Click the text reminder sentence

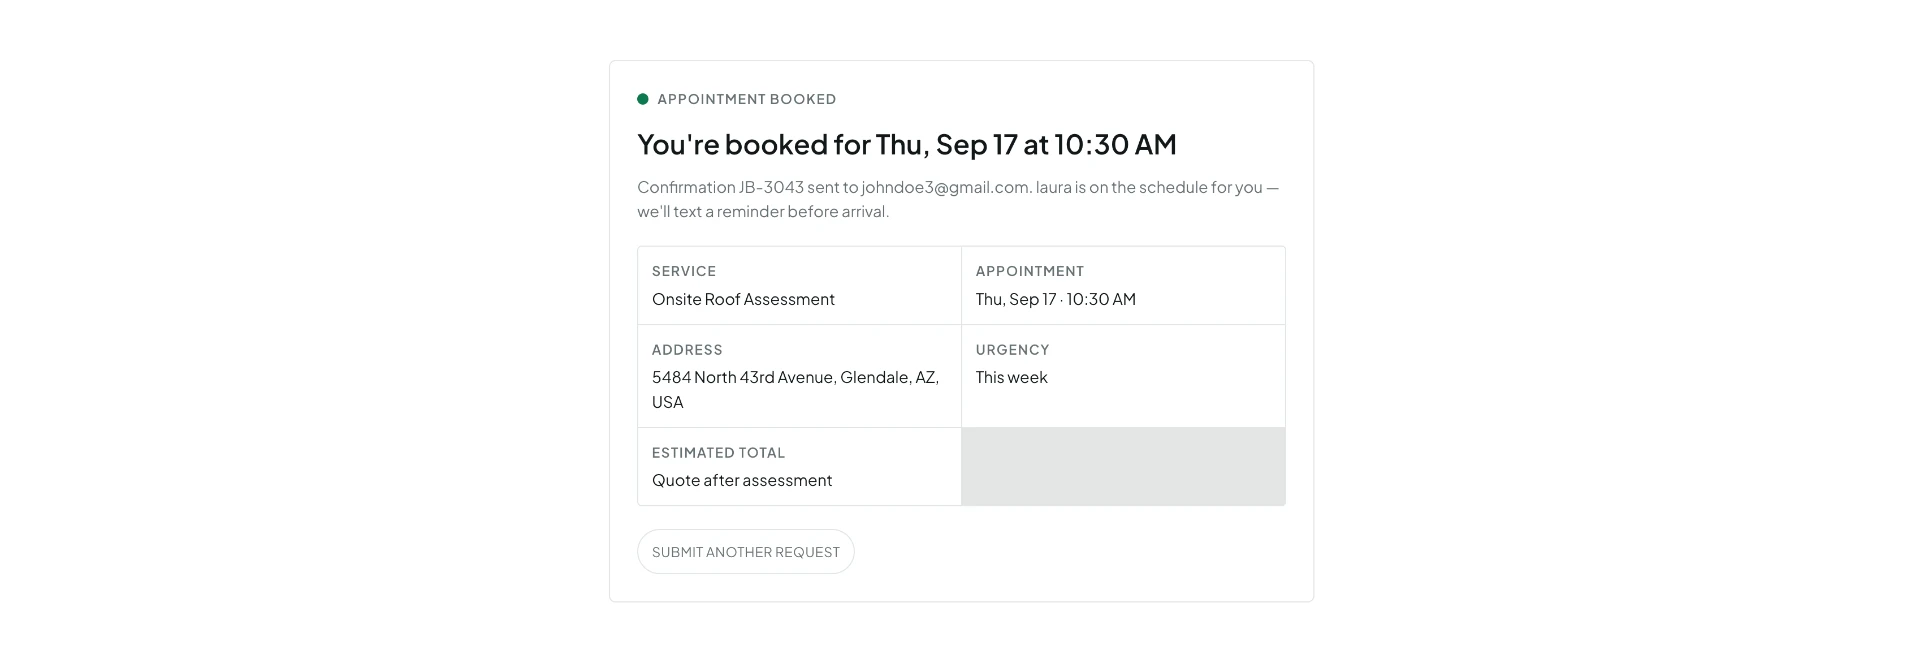(x=763, y=211)
